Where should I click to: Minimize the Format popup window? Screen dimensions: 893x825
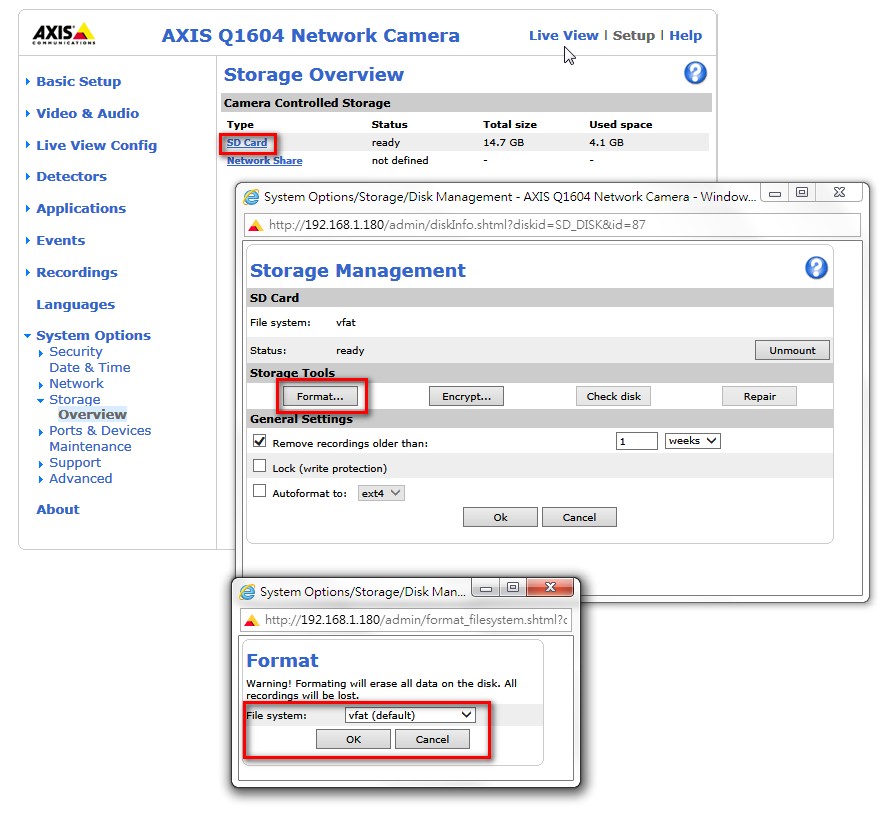point(486,588)
